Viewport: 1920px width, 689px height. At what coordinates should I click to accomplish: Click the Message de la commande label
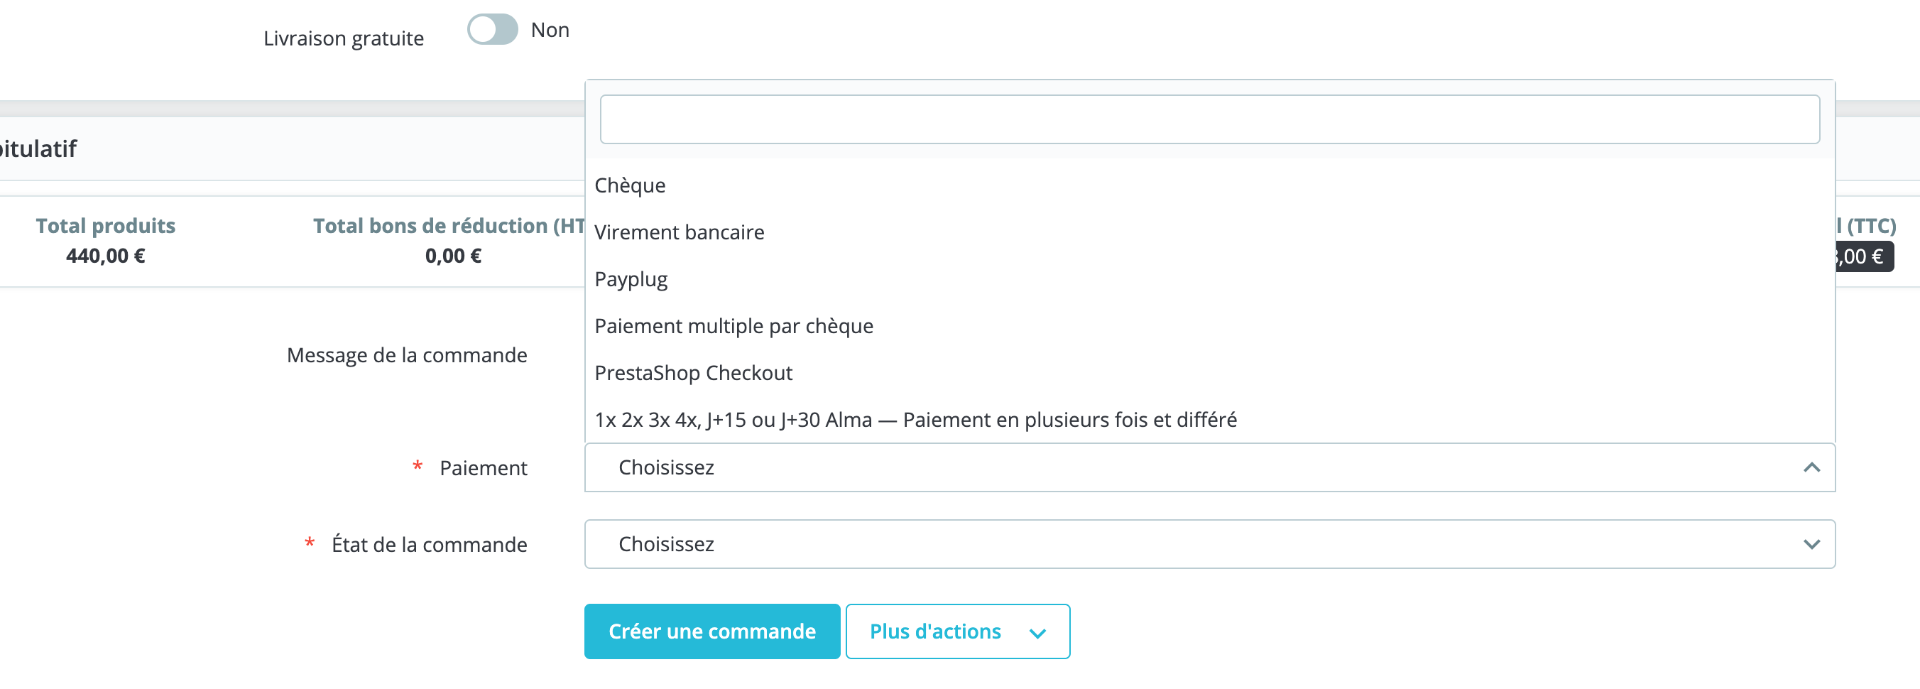tap(407, 356)
